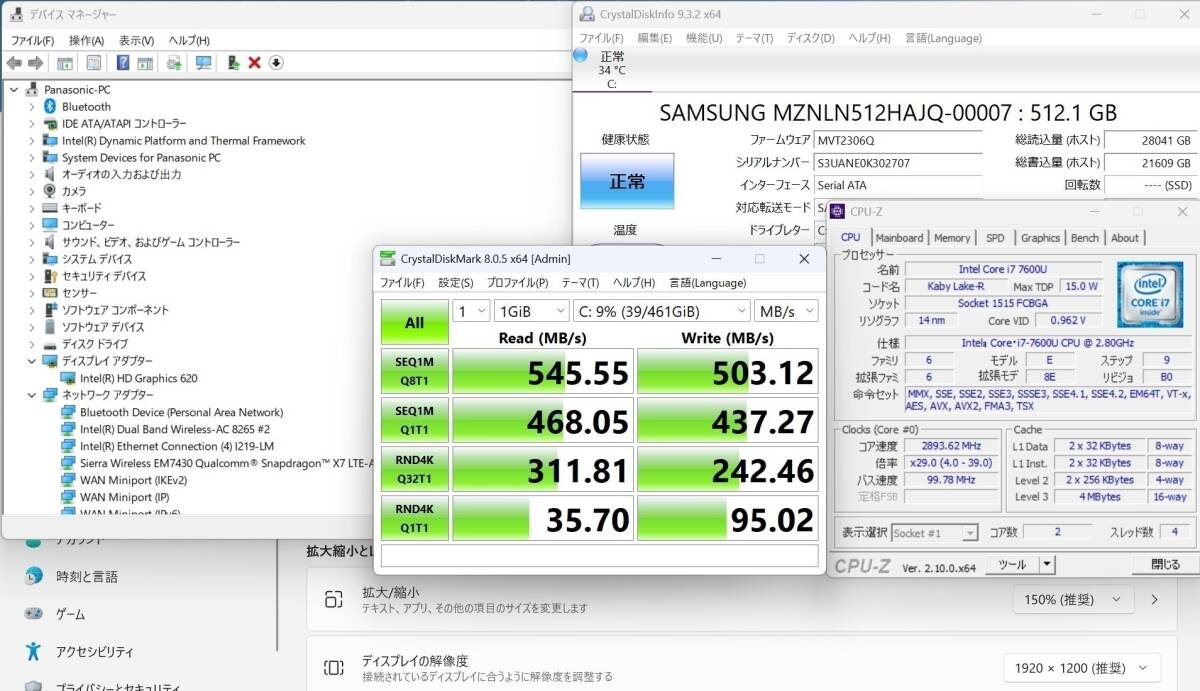Switch to the Mainboard tab in CPU-Z
Viewport: 1200px width, 691px height.
tap(899, 238)
